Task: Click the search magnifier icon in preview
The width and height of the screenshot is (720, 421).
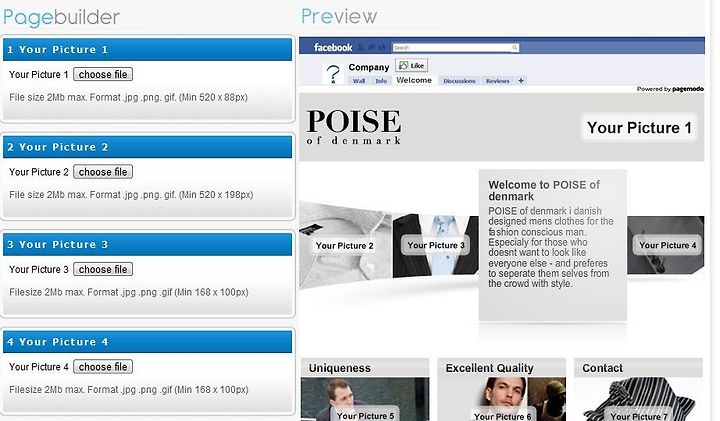Action: 515,47
